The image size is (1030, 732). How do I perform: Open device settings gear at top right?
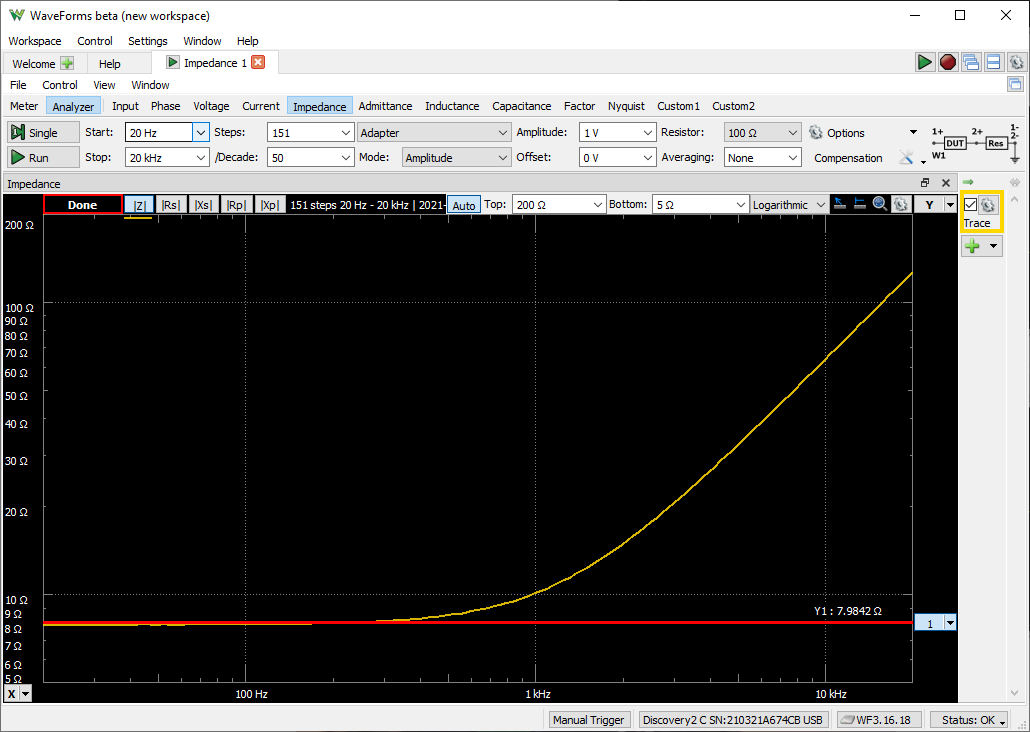(1016, 62)
